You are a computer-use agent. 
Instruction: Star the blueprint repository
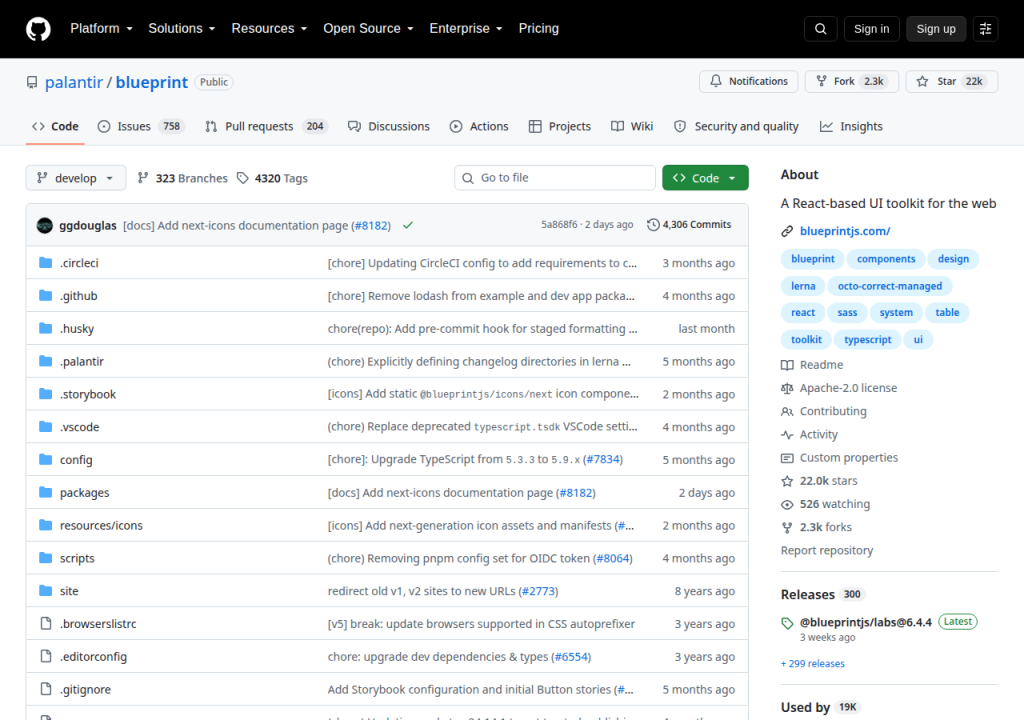[x=952, y=82]
